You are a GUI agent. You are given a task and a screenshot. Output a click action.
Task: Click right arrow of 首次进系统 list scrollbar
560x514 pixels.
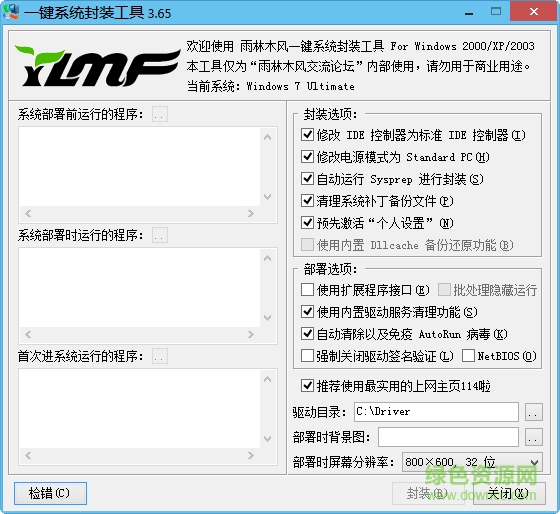tap(251, 455)
